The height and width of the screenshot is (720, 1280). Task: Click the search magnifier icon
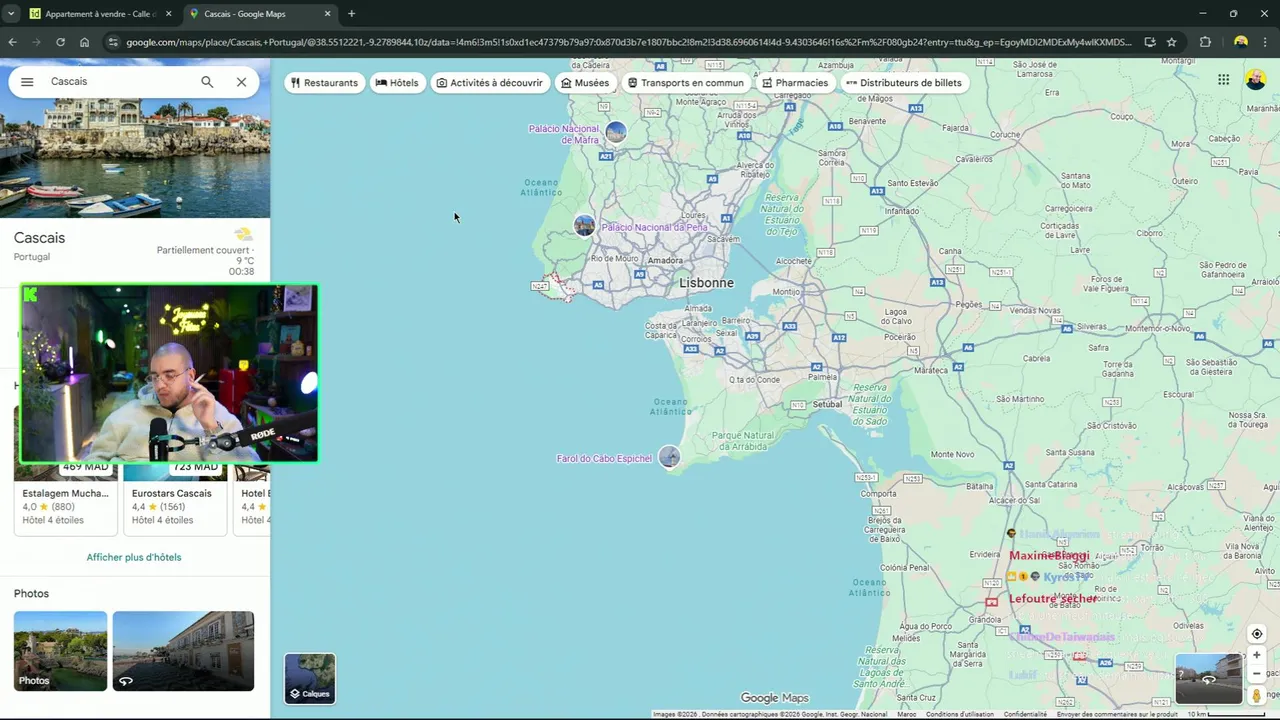pos(207,82)
